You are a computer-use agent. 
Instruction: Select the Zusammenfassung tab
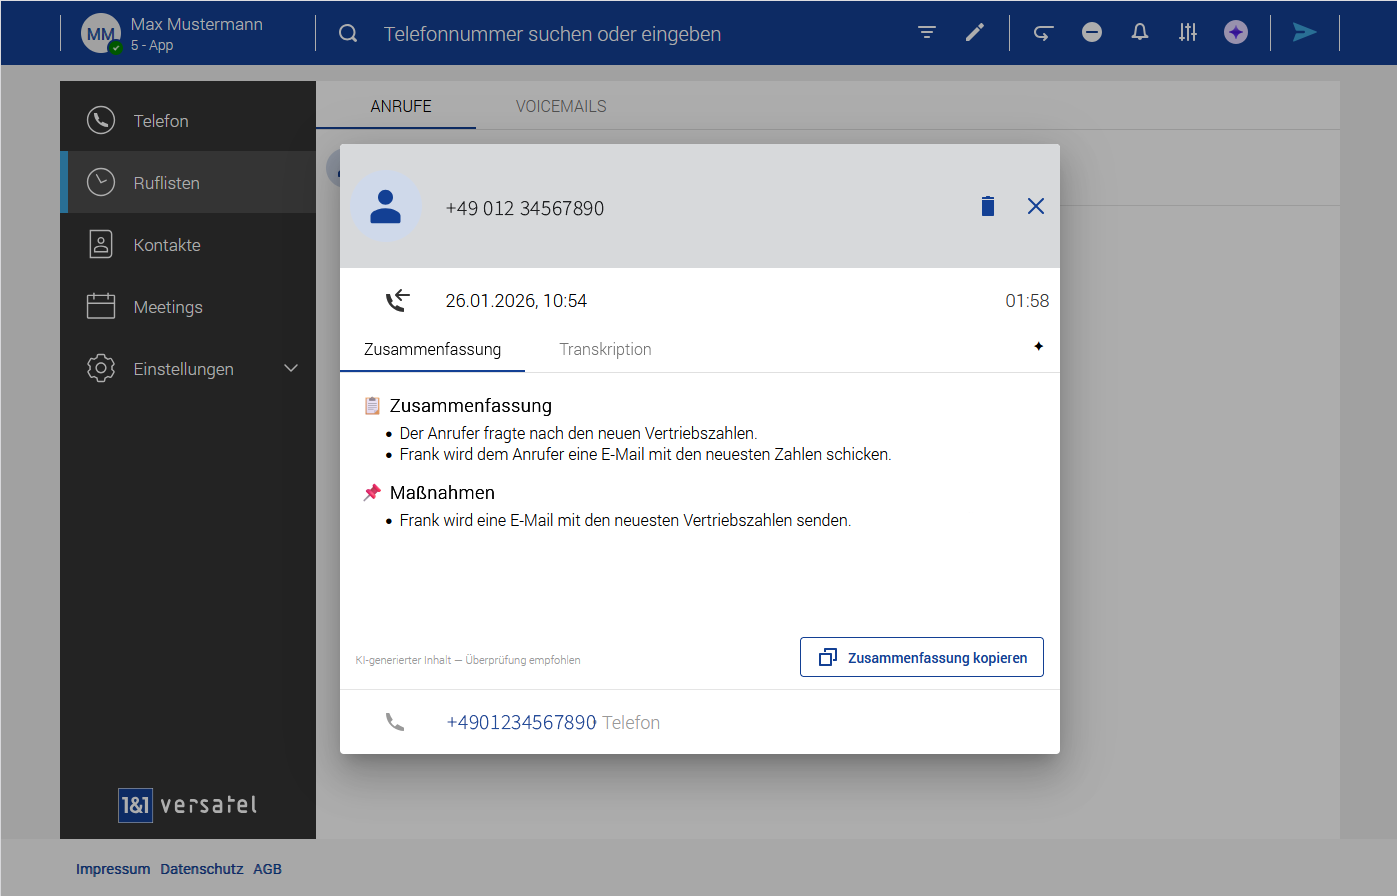432,349
